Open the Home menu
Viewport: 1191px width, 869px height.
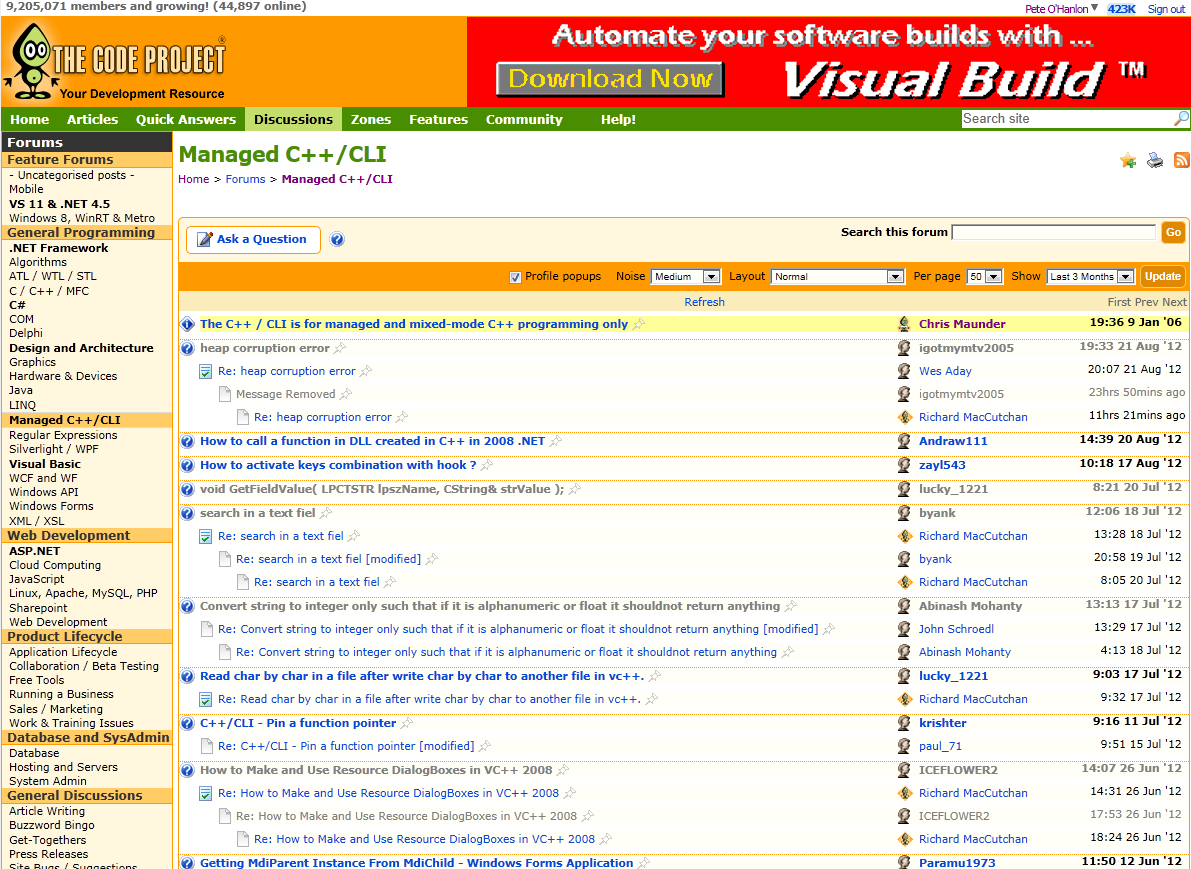30,119
